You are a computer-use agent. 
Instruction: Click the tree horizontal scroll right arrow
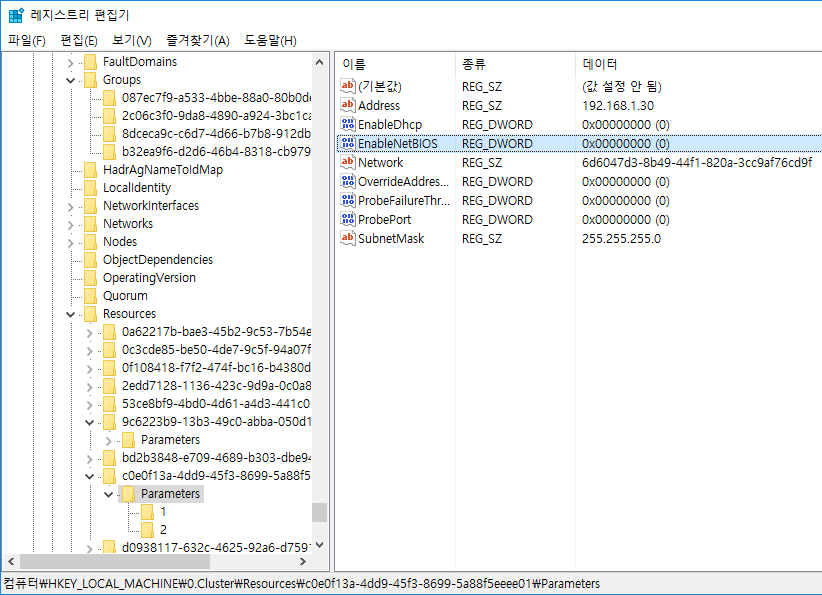click(302, 561)
